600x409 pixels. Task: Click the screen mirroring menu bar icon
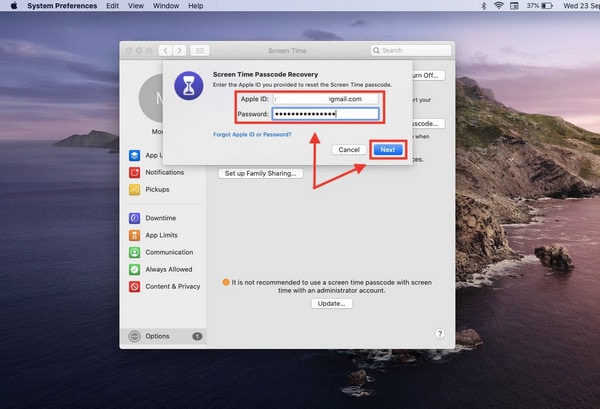[514, 6]
